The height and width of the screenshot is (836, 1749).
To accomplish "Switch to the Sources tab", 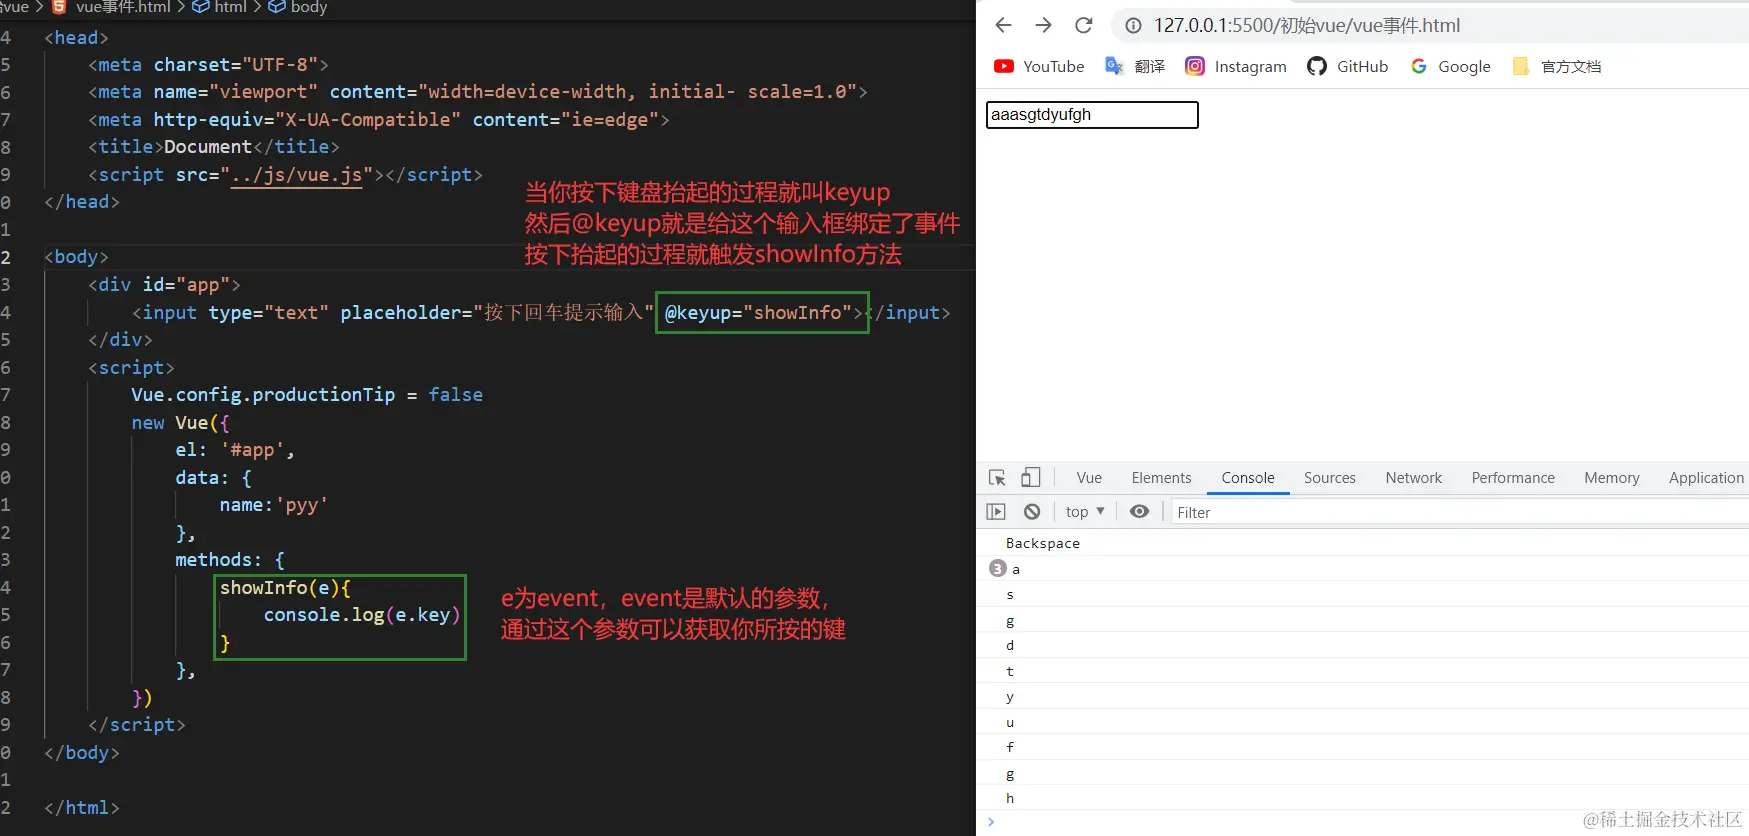I will coord(1329,478).
